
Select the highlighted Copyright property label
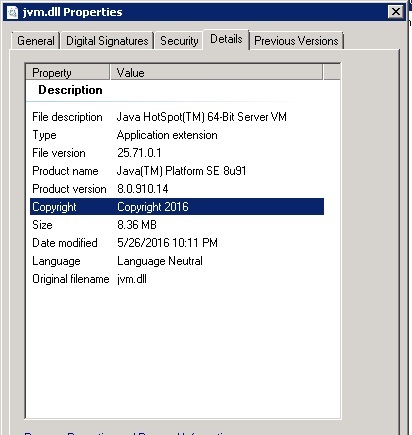(x=54, y=207)
